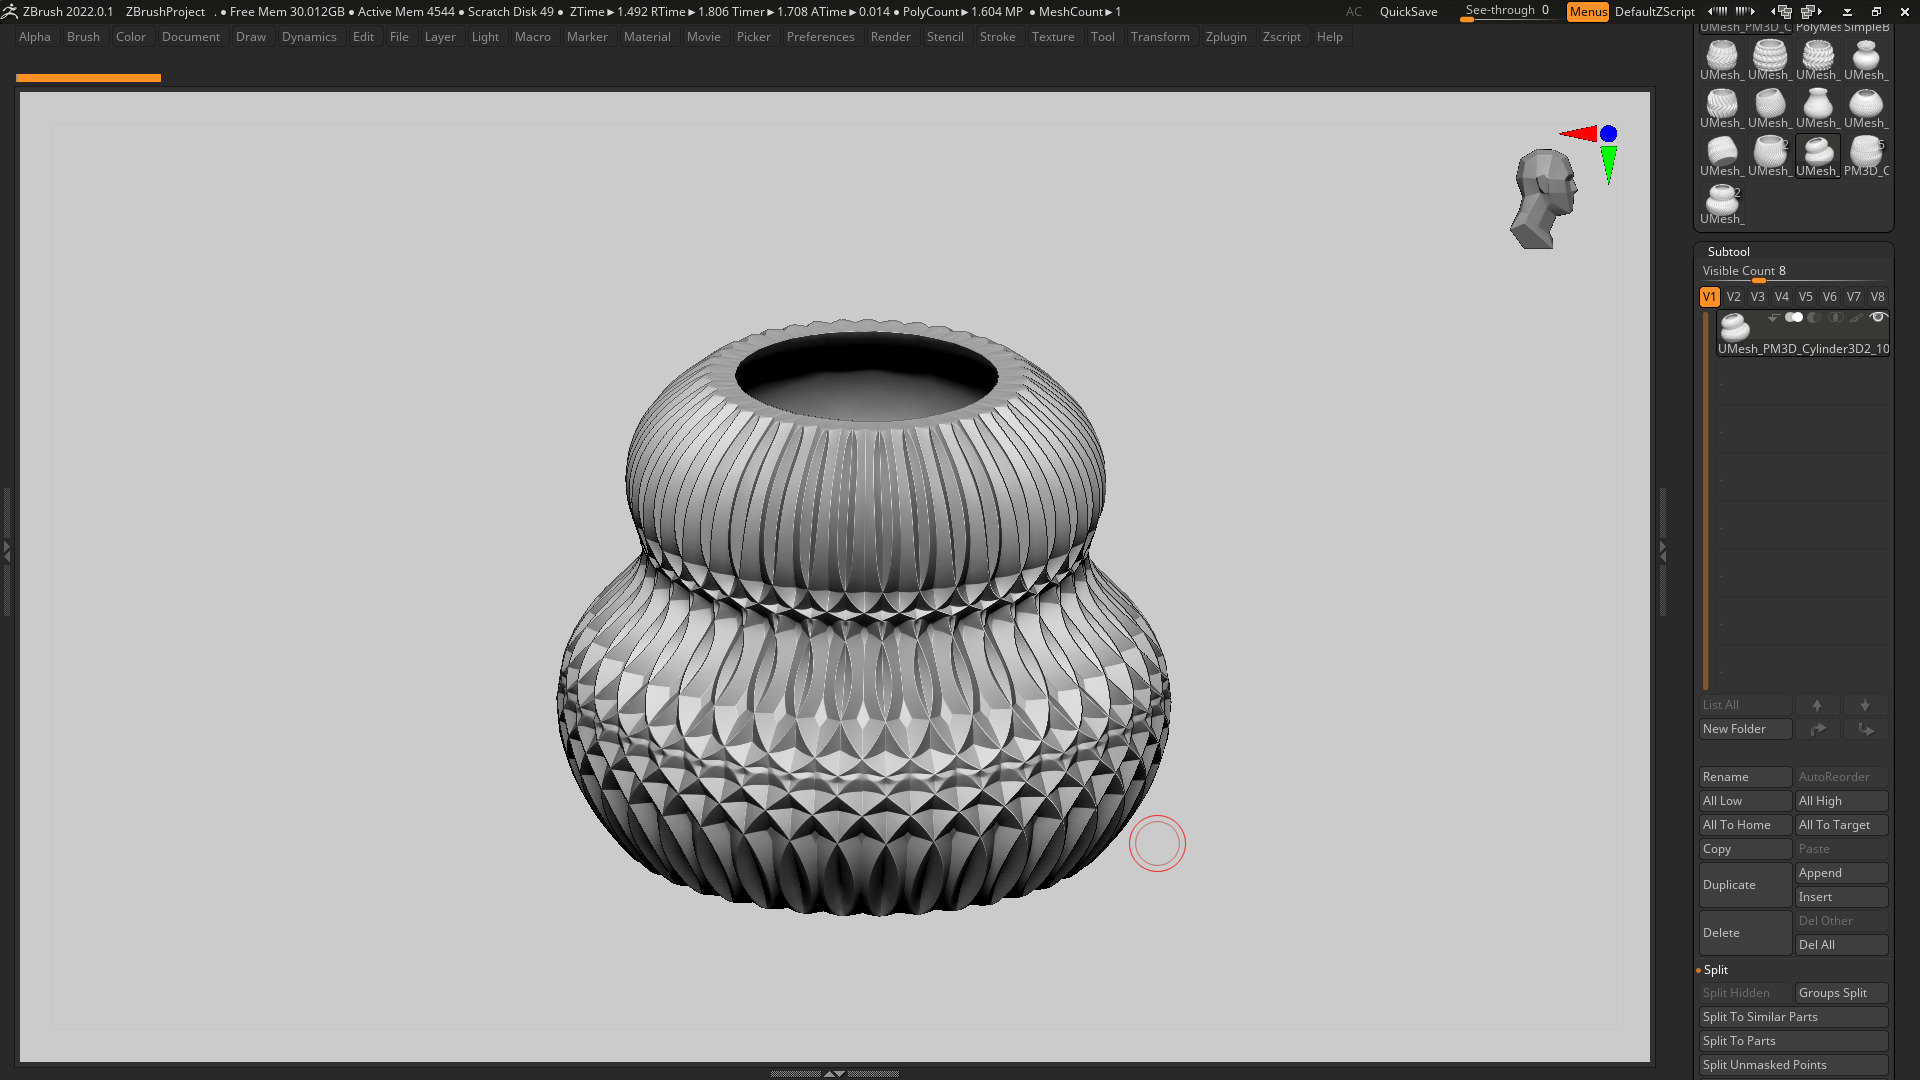Click the PolyCount 1.604 MP status text
This screenshot has height=1080, width=1920.
pyautogui.click(x=962, y=12)
